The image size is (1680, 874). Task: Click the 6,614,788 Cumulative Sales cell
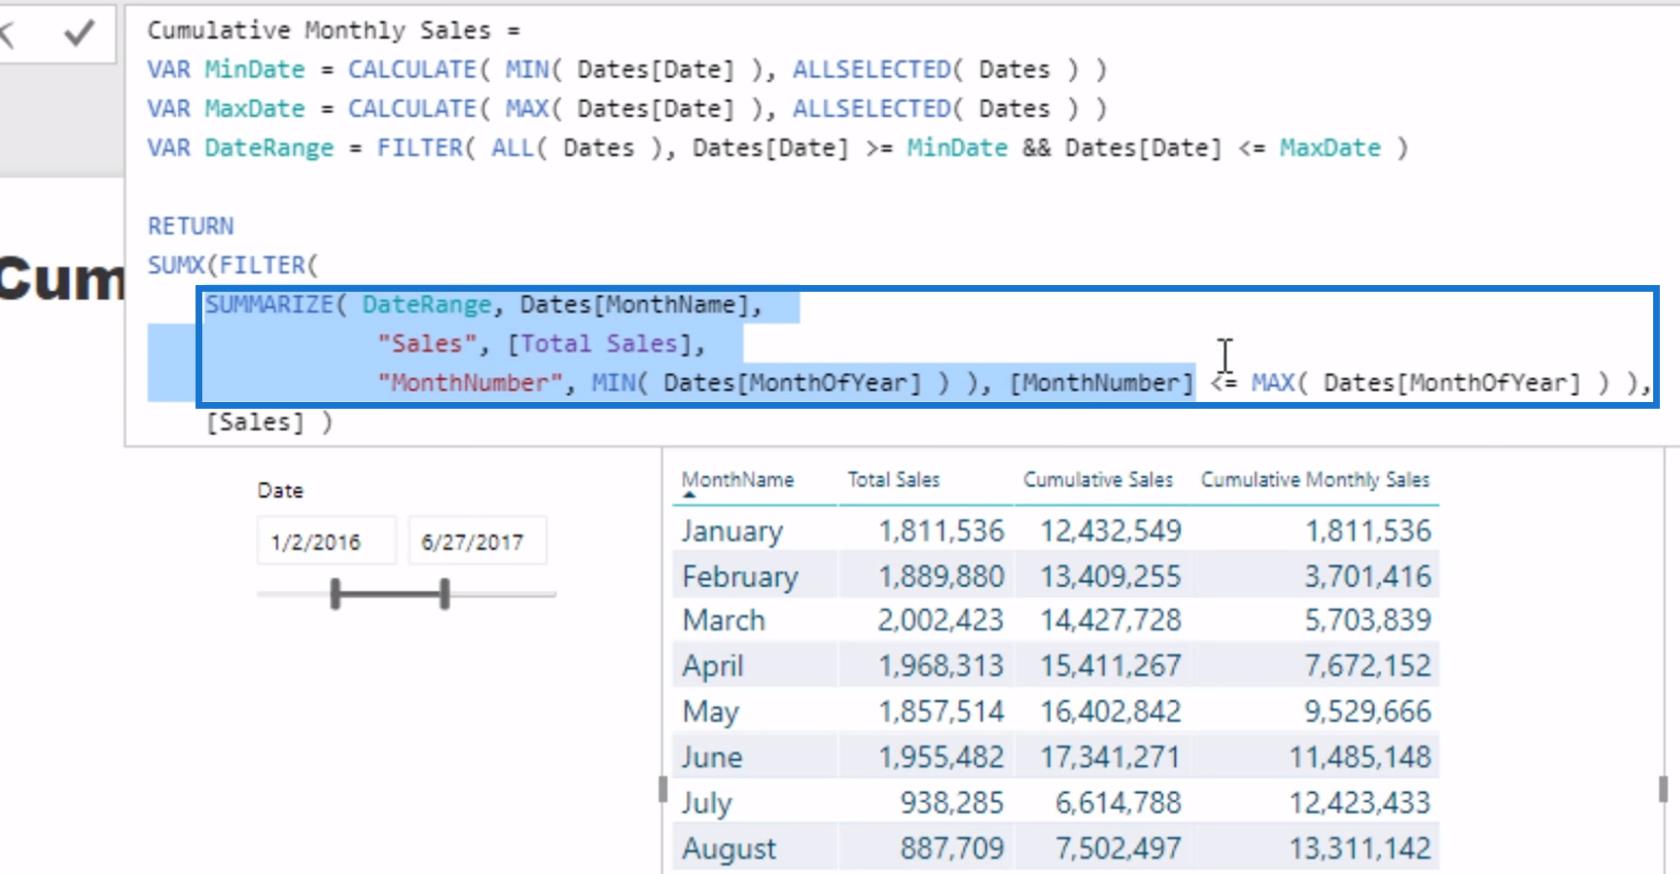pyautogui.click(x=1118, y=803)
